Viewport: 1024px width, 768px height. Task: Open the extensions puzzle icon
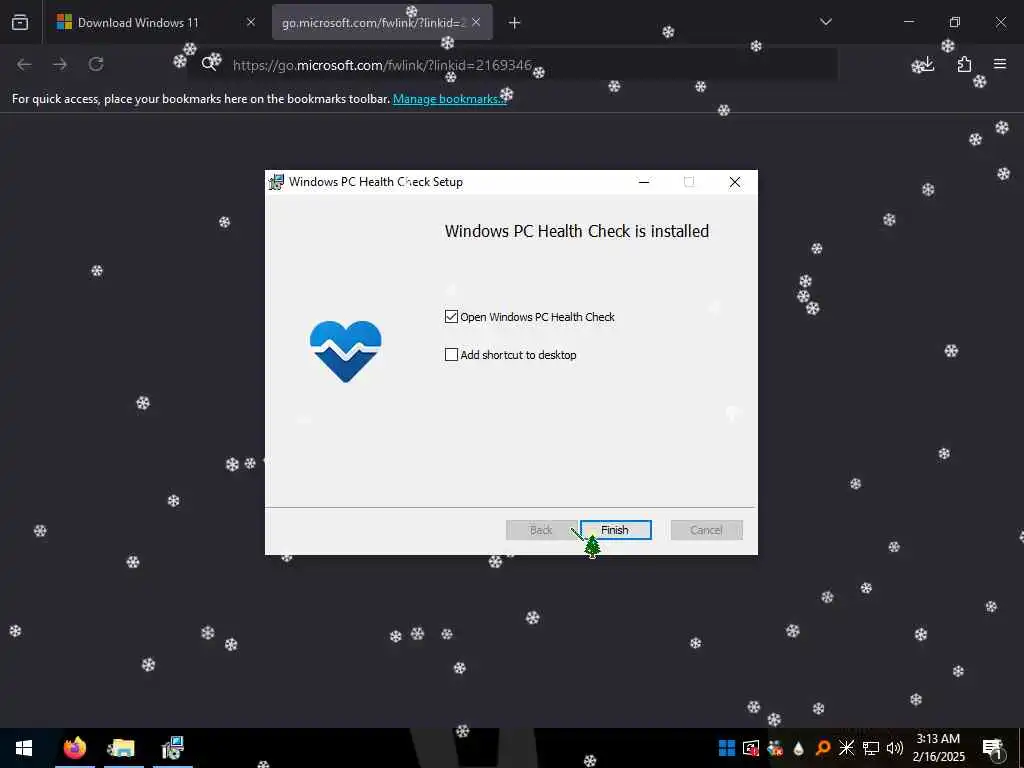964,64
